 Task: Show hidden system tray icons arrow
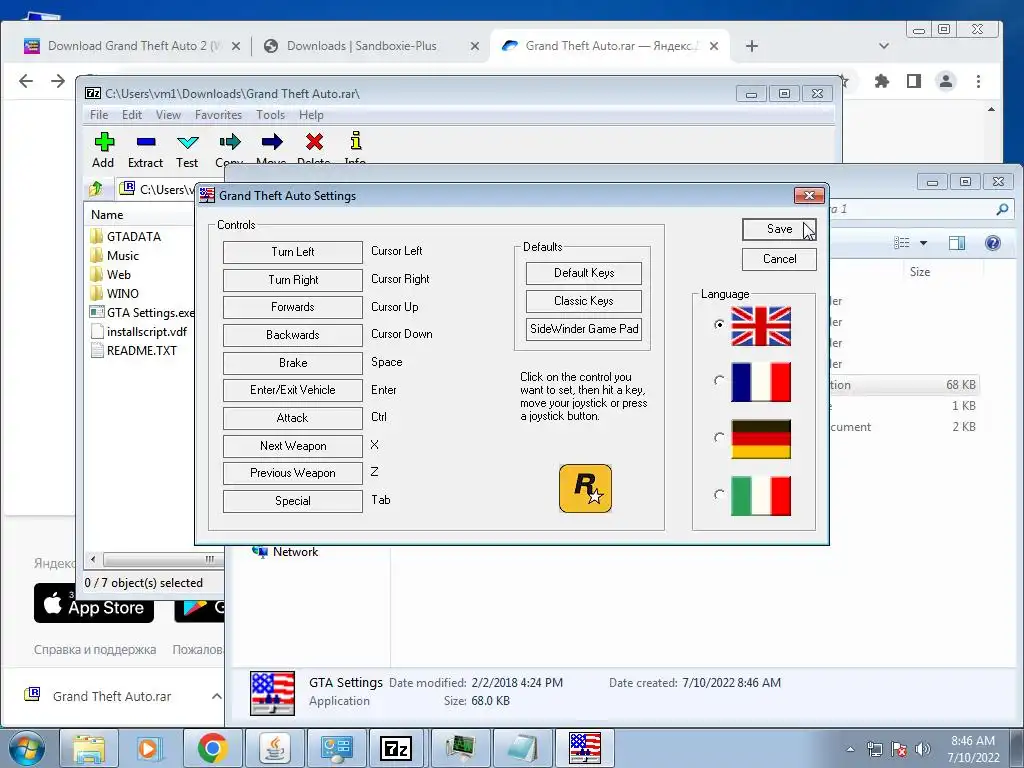(850, 749)
